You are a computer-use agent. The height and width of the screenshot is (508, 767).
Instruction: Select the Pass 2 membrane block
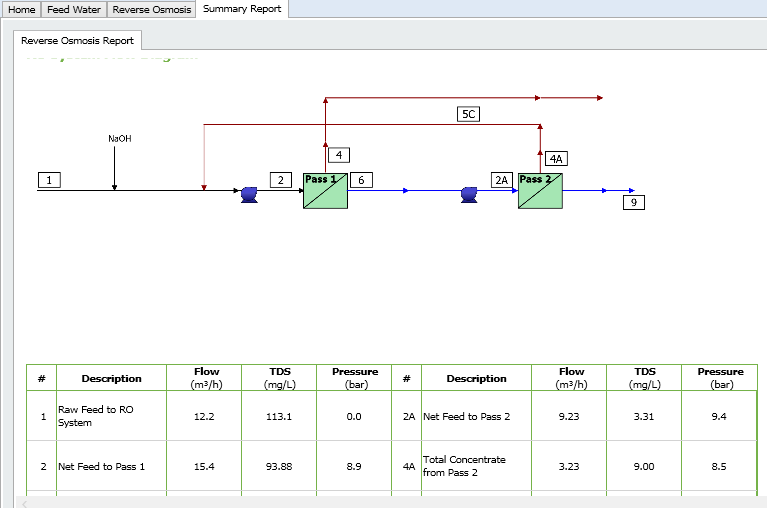540,190
